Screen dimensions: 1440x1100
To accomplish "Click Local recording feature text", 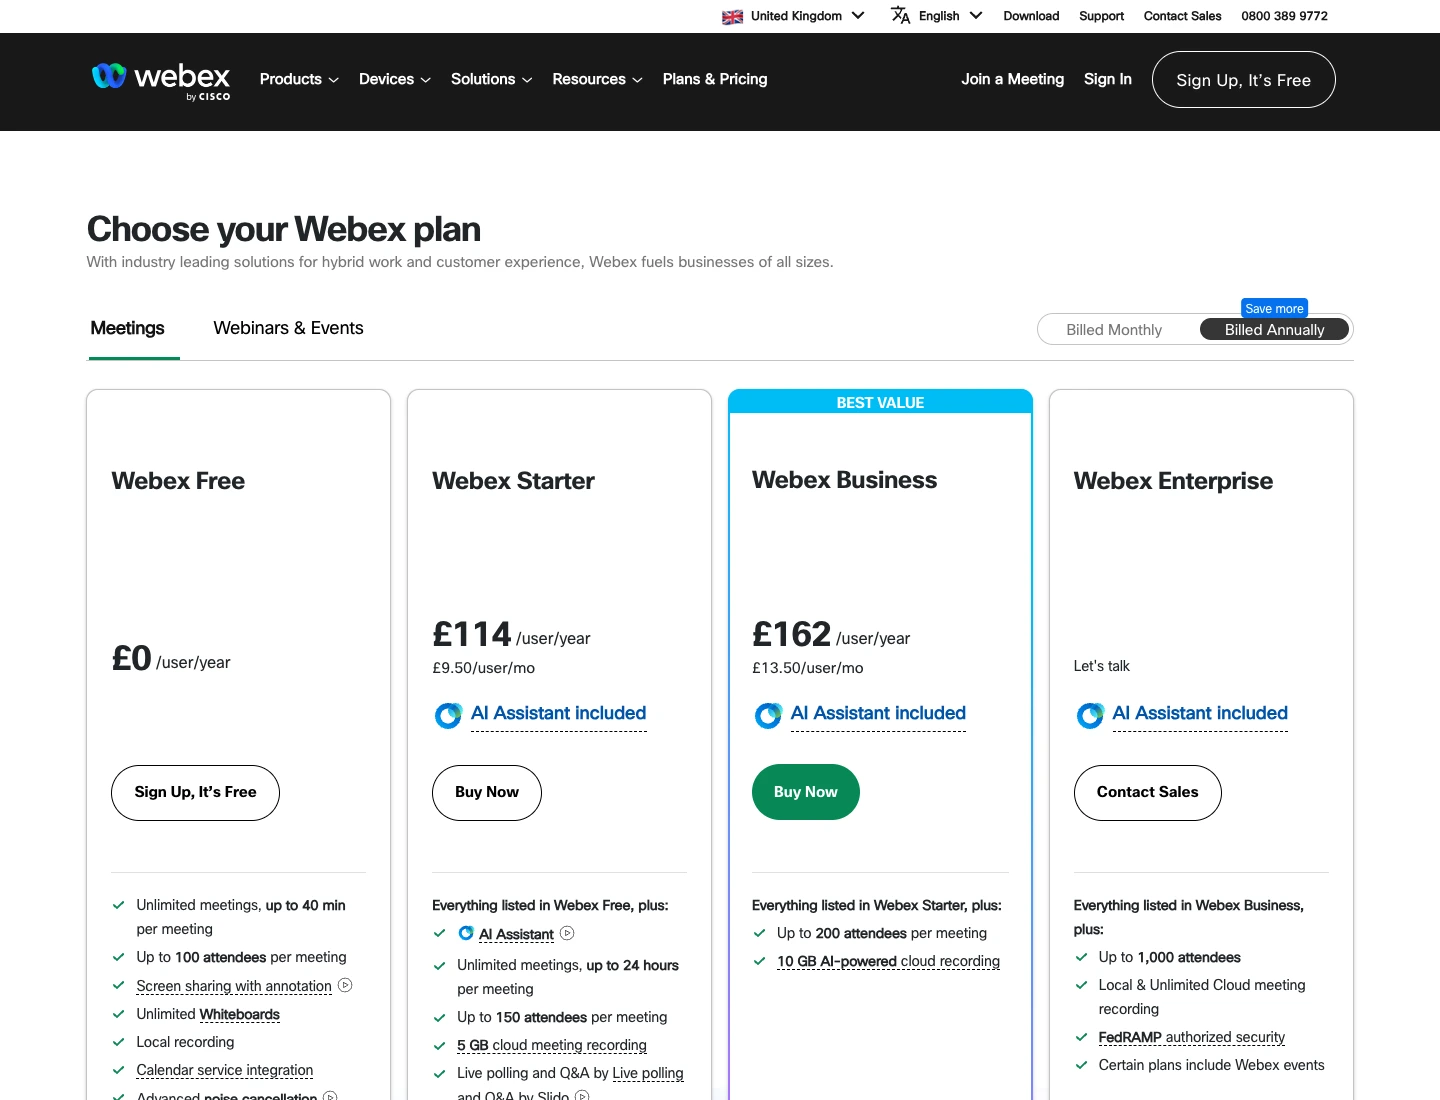I will (185, 1042).
